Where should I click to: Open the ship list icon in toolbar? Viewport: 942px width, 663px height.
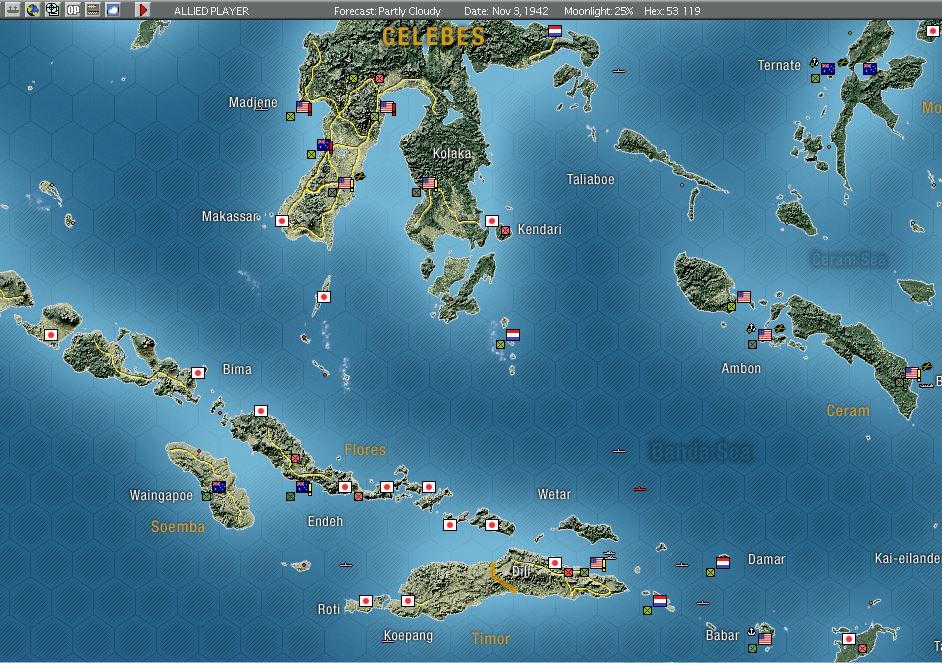point(13,10)
